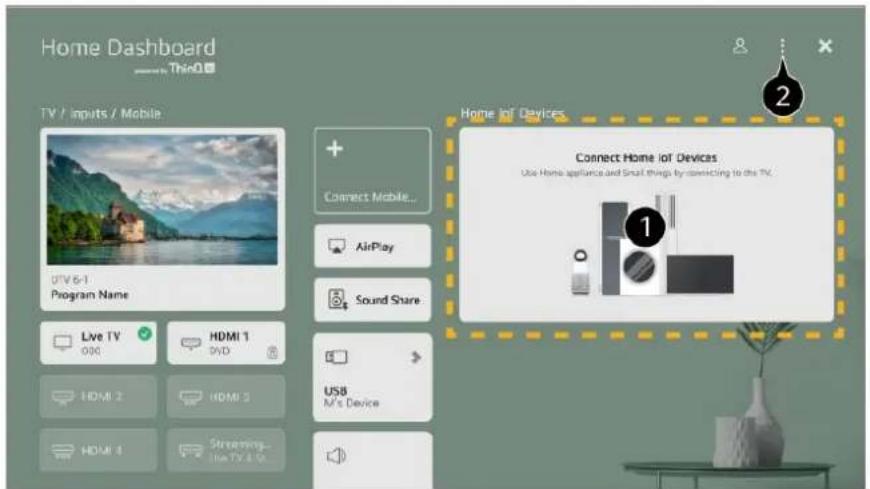Click the HDMI 3 connector icon
Viewport: 870px width, 489px height.
click(190, 397)
